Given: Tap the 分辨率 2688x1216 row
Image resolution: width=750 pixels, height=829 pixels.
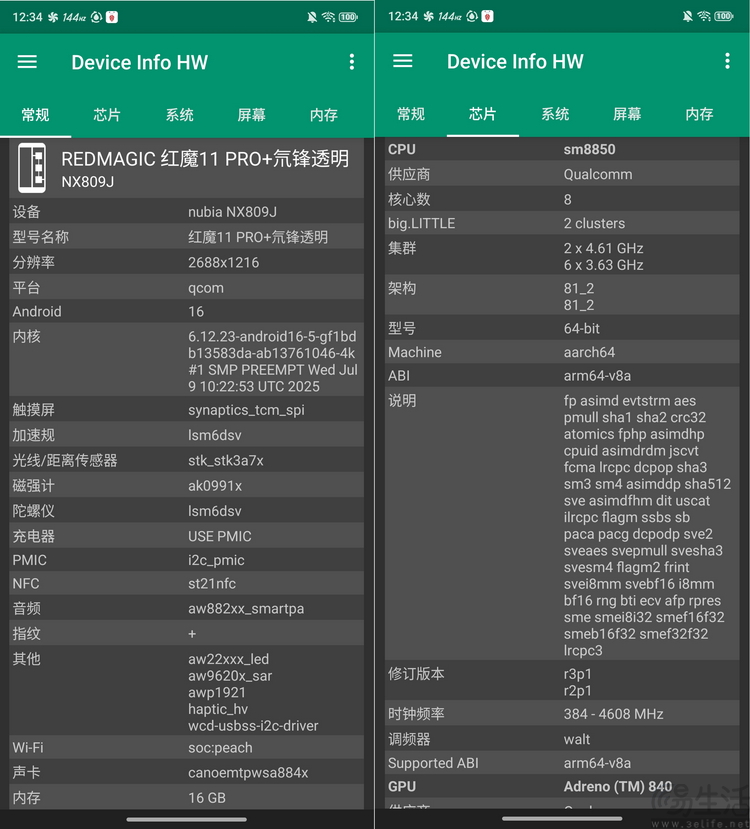Looking at the screenshot, I should [187, 263].
